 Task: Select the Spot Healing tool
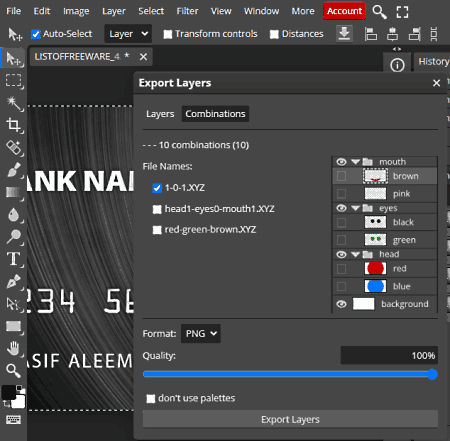pyautogui.click(x=13, y=147)
